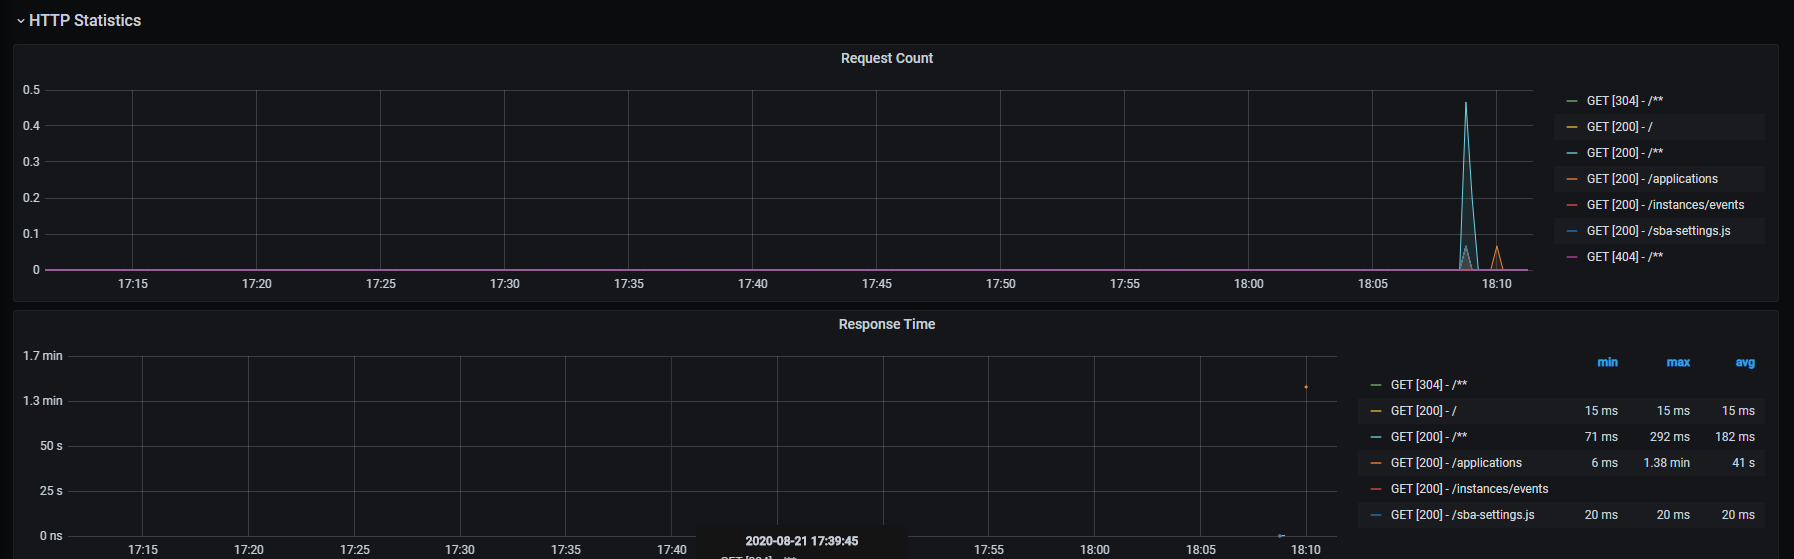Click green series icon for GET [304] in Response Time legend
The image size is (1794, 559).
click(x=1376, y=385)
